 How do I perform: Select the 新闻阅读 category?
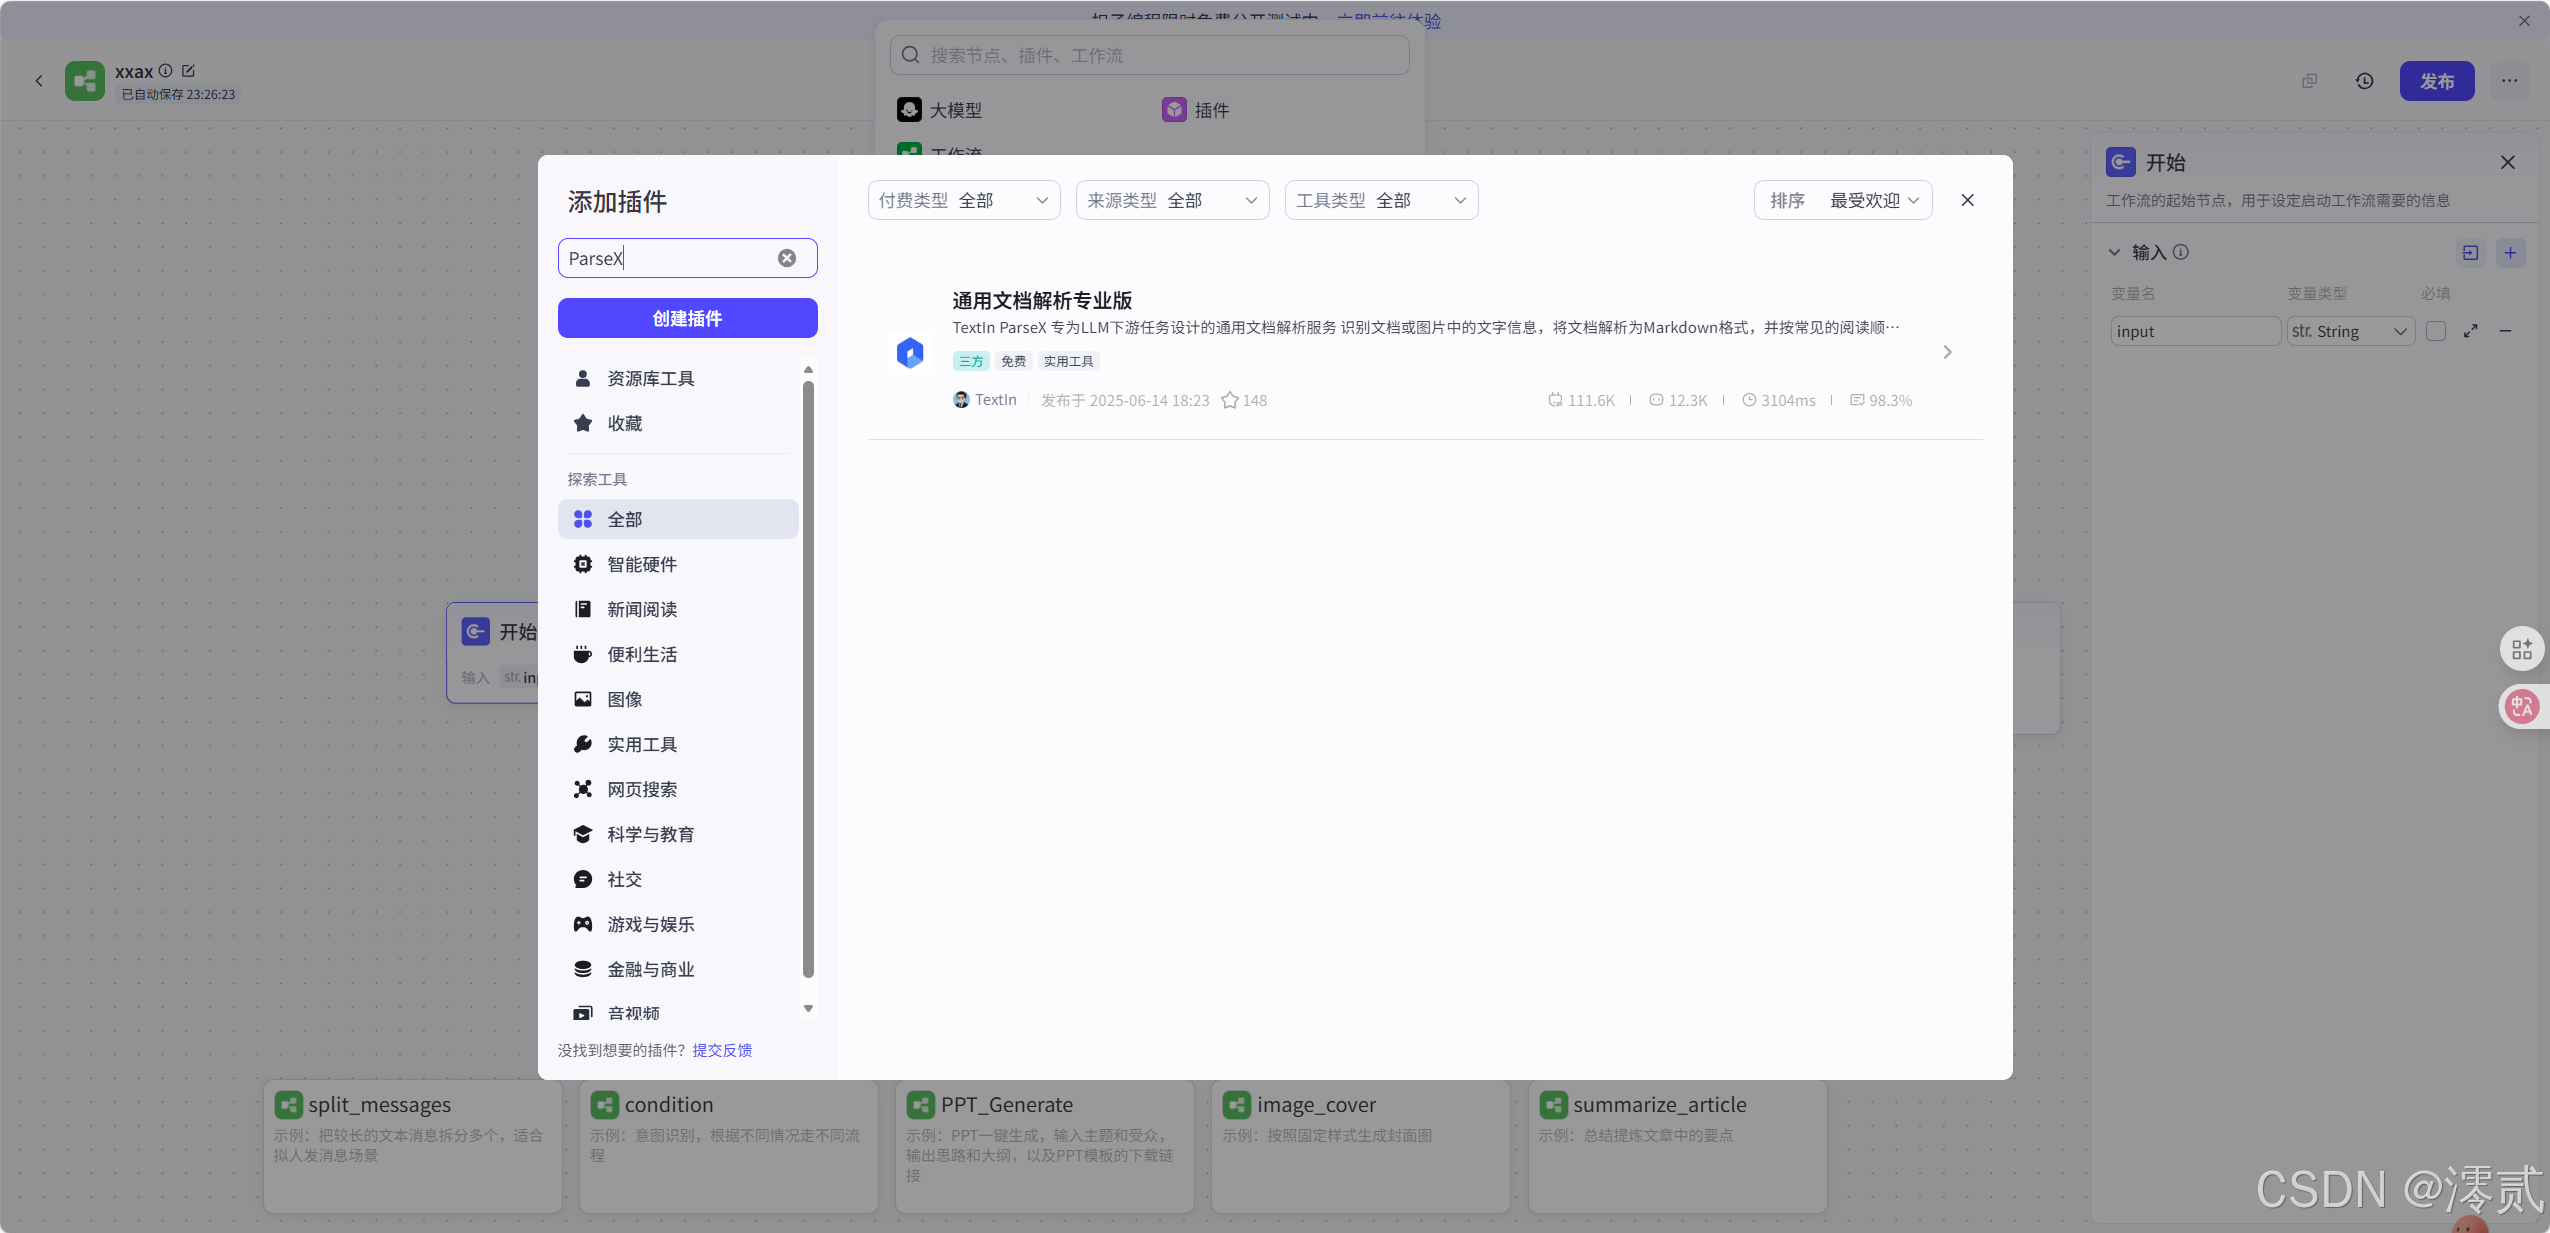click(640, 609)
